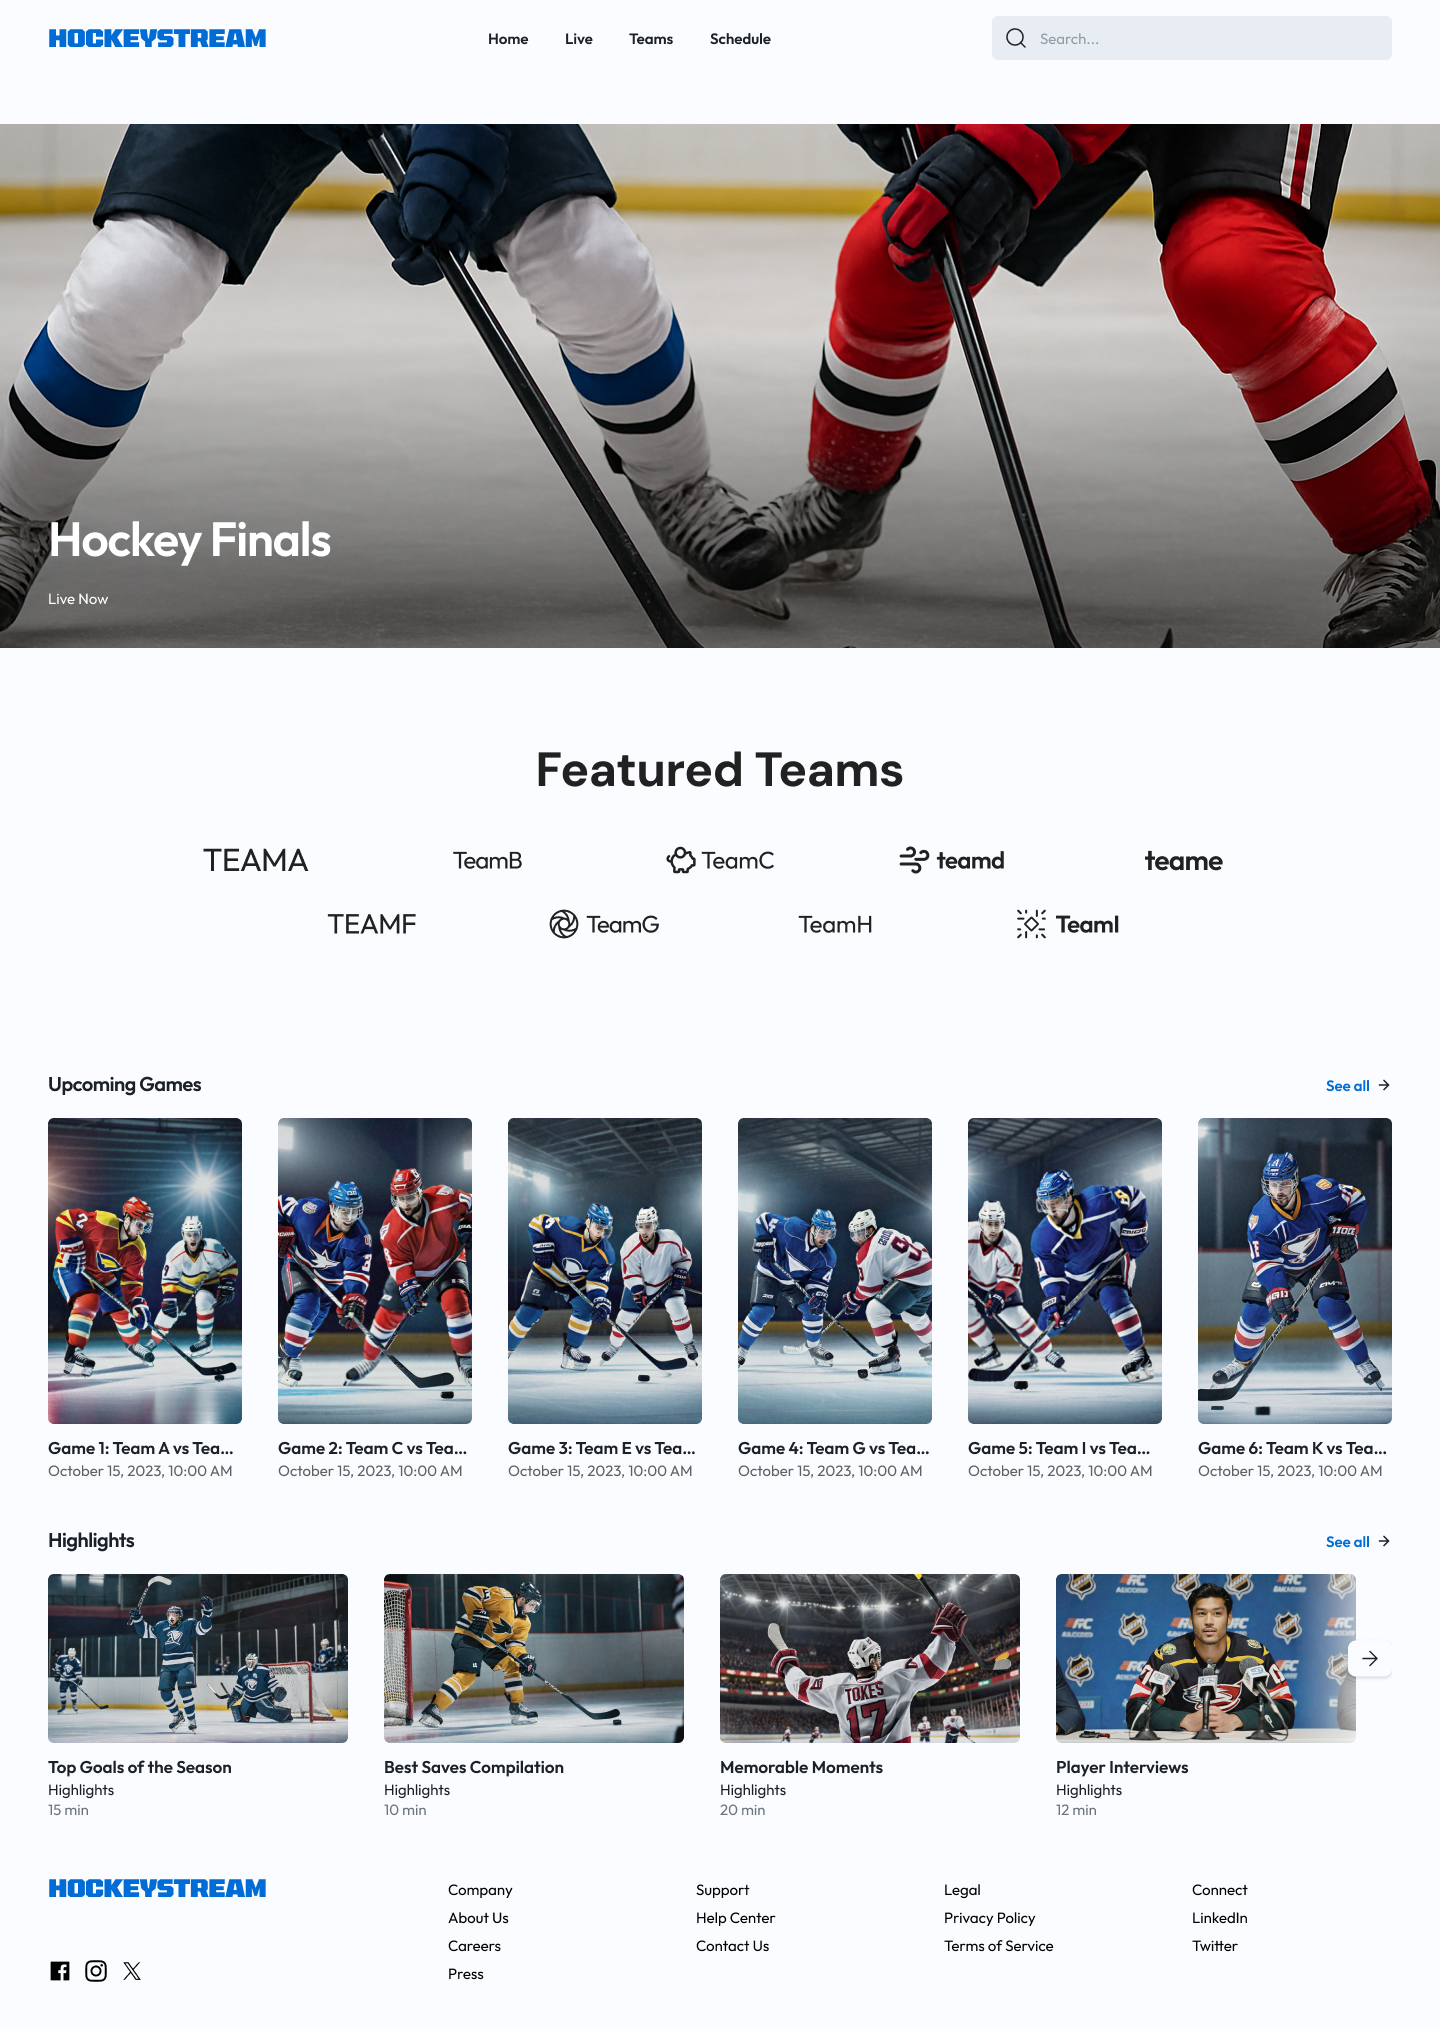Choose the TeamI sunburst logo
The width and height of the screenshot is (1440, 2031).
1067,924
